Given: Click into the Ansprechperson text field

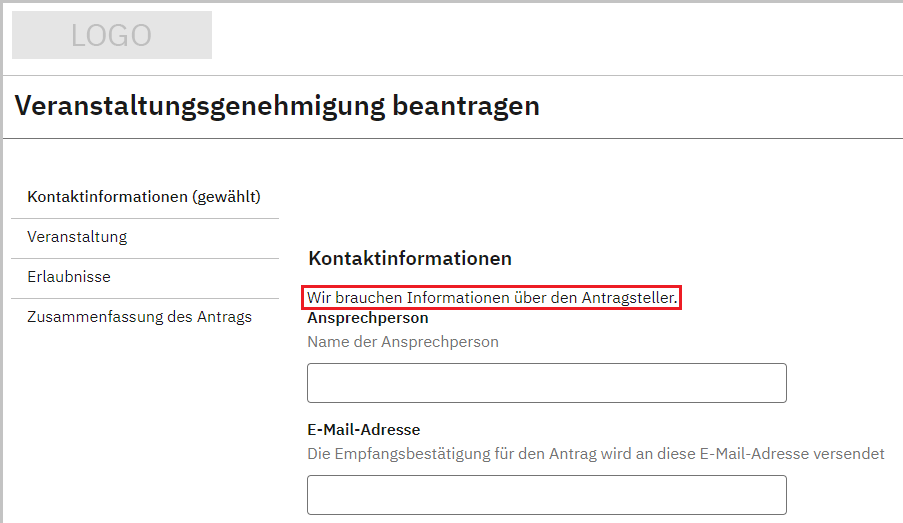Looking at the screenshot, I should pyautogui.click(x=546, y=383).
